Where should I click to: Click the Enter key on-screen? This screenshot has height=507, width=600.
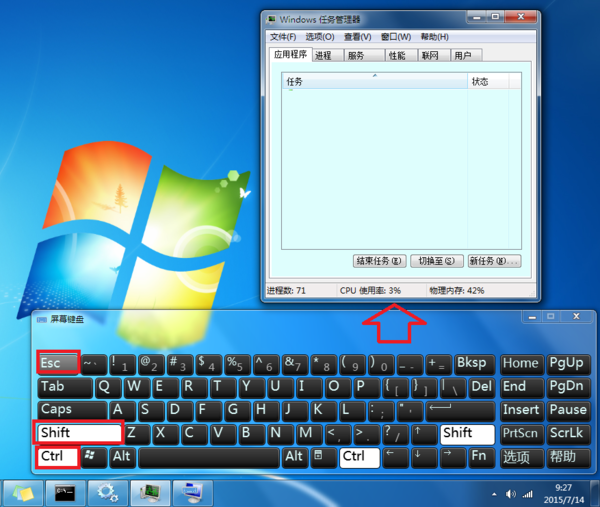pyautogui.click(x=460, y=410)
